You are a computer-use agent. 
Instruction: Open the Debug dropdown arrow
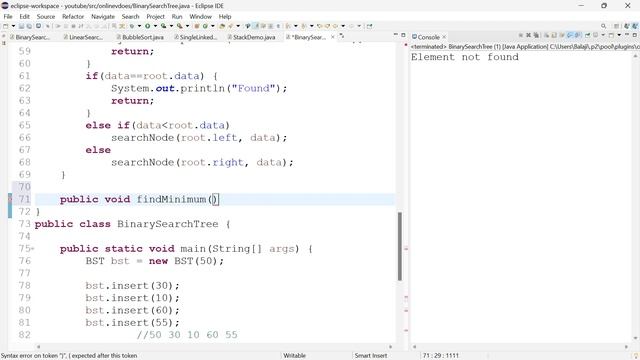point(139,26)
